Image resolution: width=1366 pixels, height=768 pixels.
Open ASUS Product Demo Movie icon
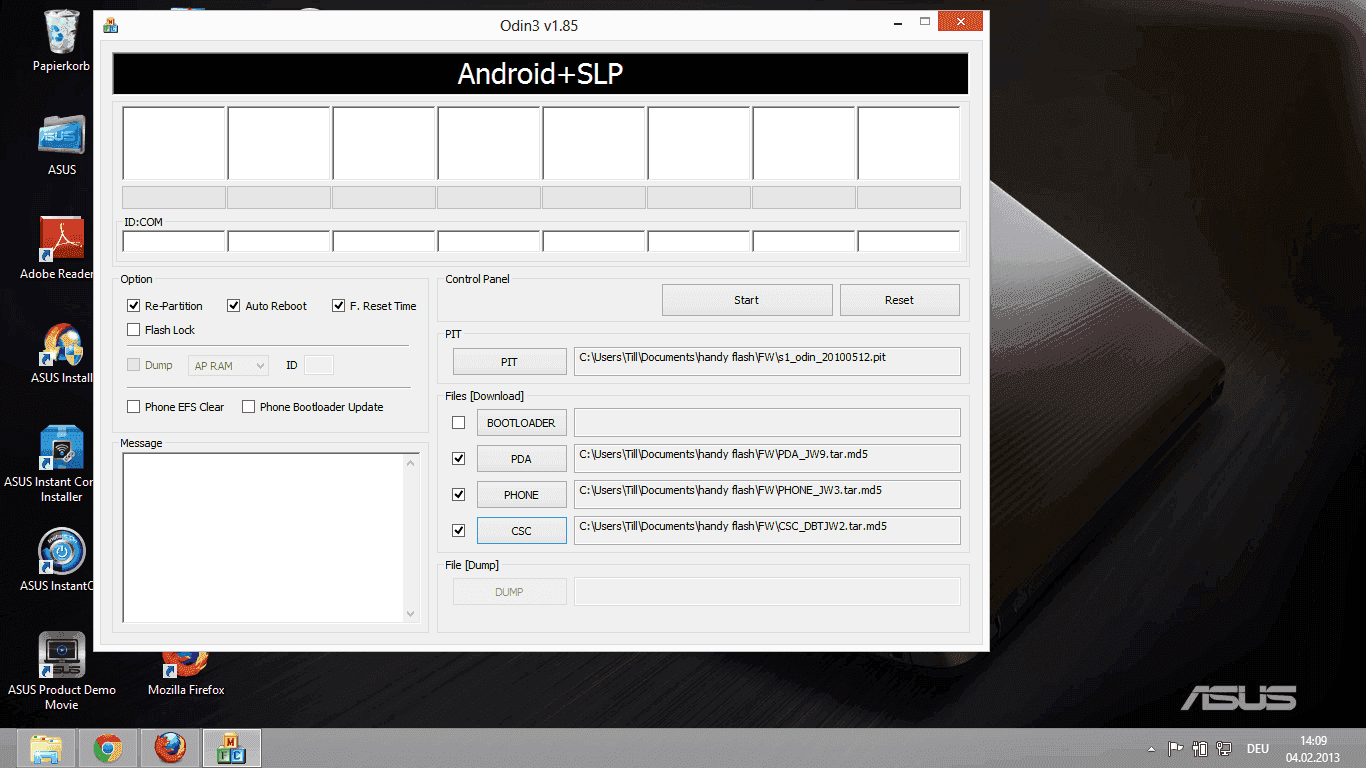click(61, 671)
